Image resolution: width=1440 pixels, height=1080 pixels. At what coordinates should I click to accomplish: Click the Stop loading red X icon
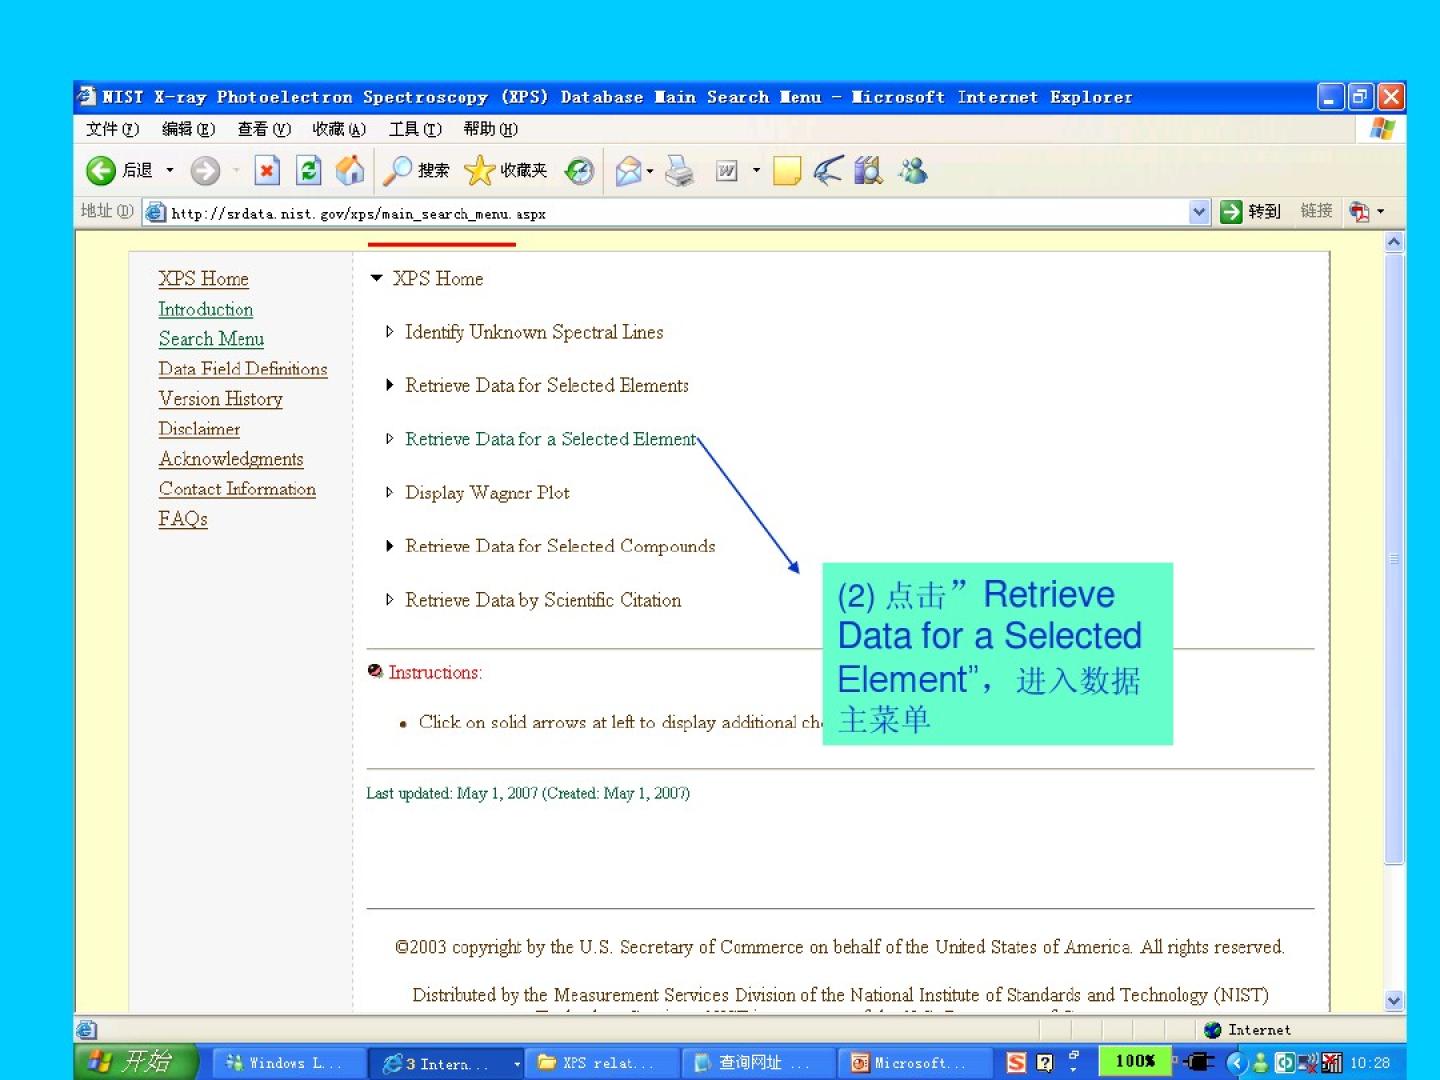click(266, 171)
